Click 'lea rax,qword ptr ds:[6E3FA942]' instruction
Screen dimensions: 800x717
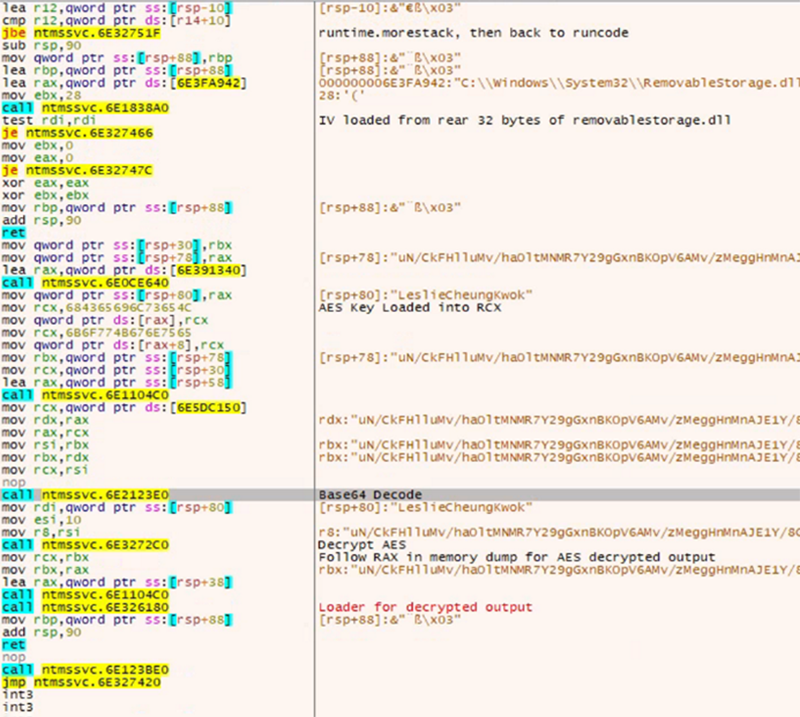(x=124, y=83)
